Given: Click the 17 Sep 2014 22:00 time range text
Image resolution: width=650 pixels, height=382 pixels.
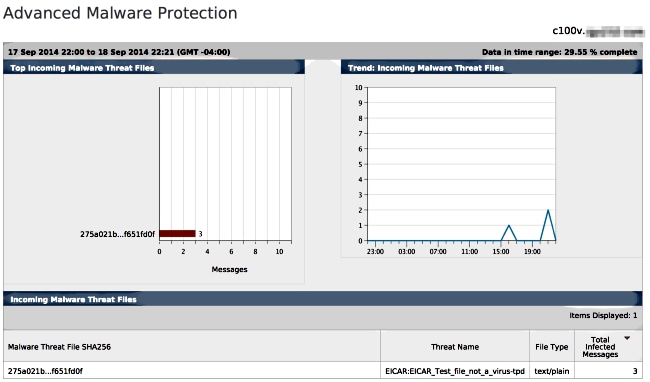Looking at the screenshot, I should click(119, 52).
